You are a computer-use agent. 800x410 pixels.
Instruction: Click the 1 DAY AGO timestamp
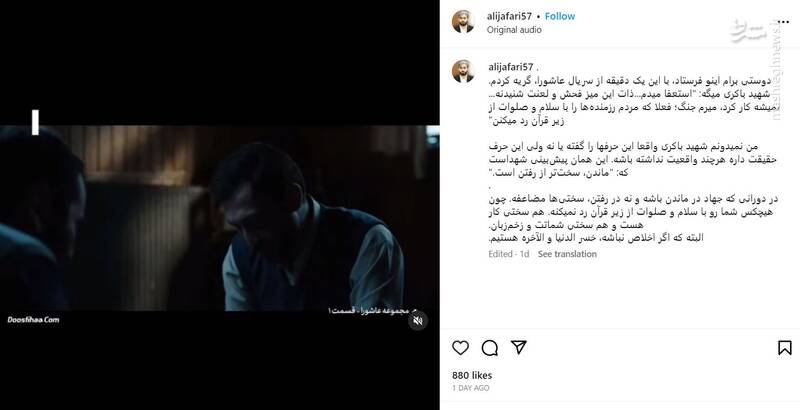click(x=470, y=388)
